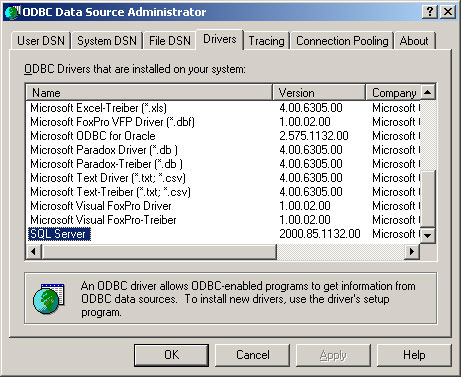This screenshot has width=461, height=377.
Task: Click the Cancel button
Action: (x=253, y=355)
